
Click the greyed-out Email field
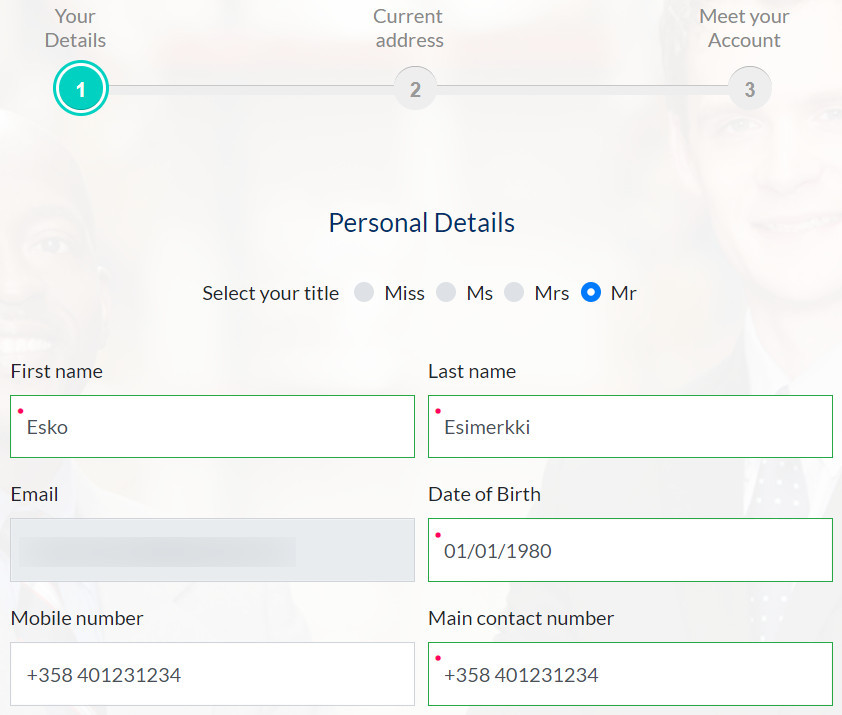(212, 550)
